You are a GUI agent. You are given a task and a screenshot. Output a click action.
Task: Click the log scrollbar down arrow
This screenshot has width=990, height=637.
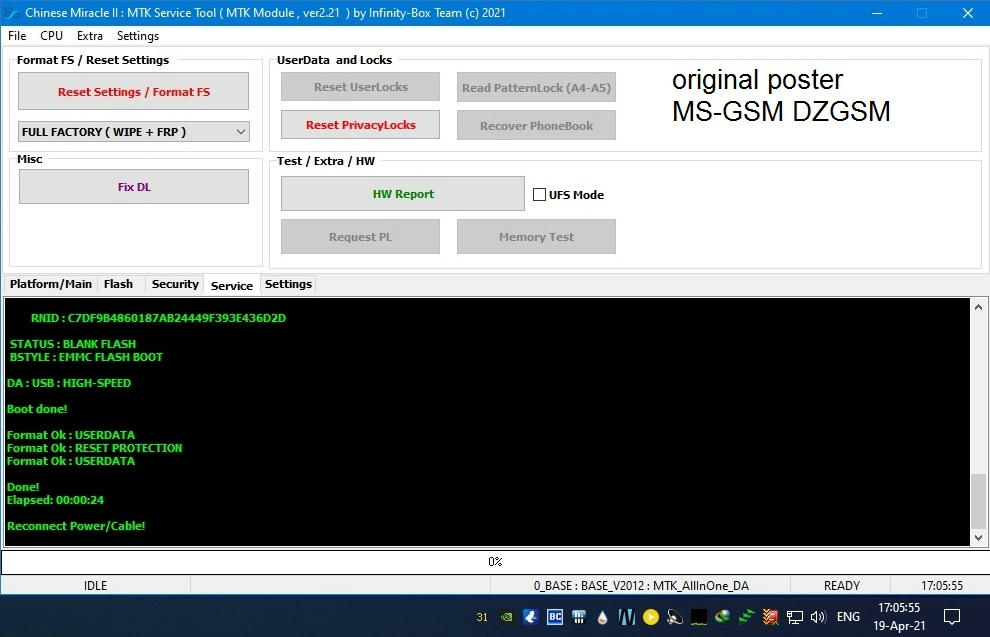click(x=978, y=538)
